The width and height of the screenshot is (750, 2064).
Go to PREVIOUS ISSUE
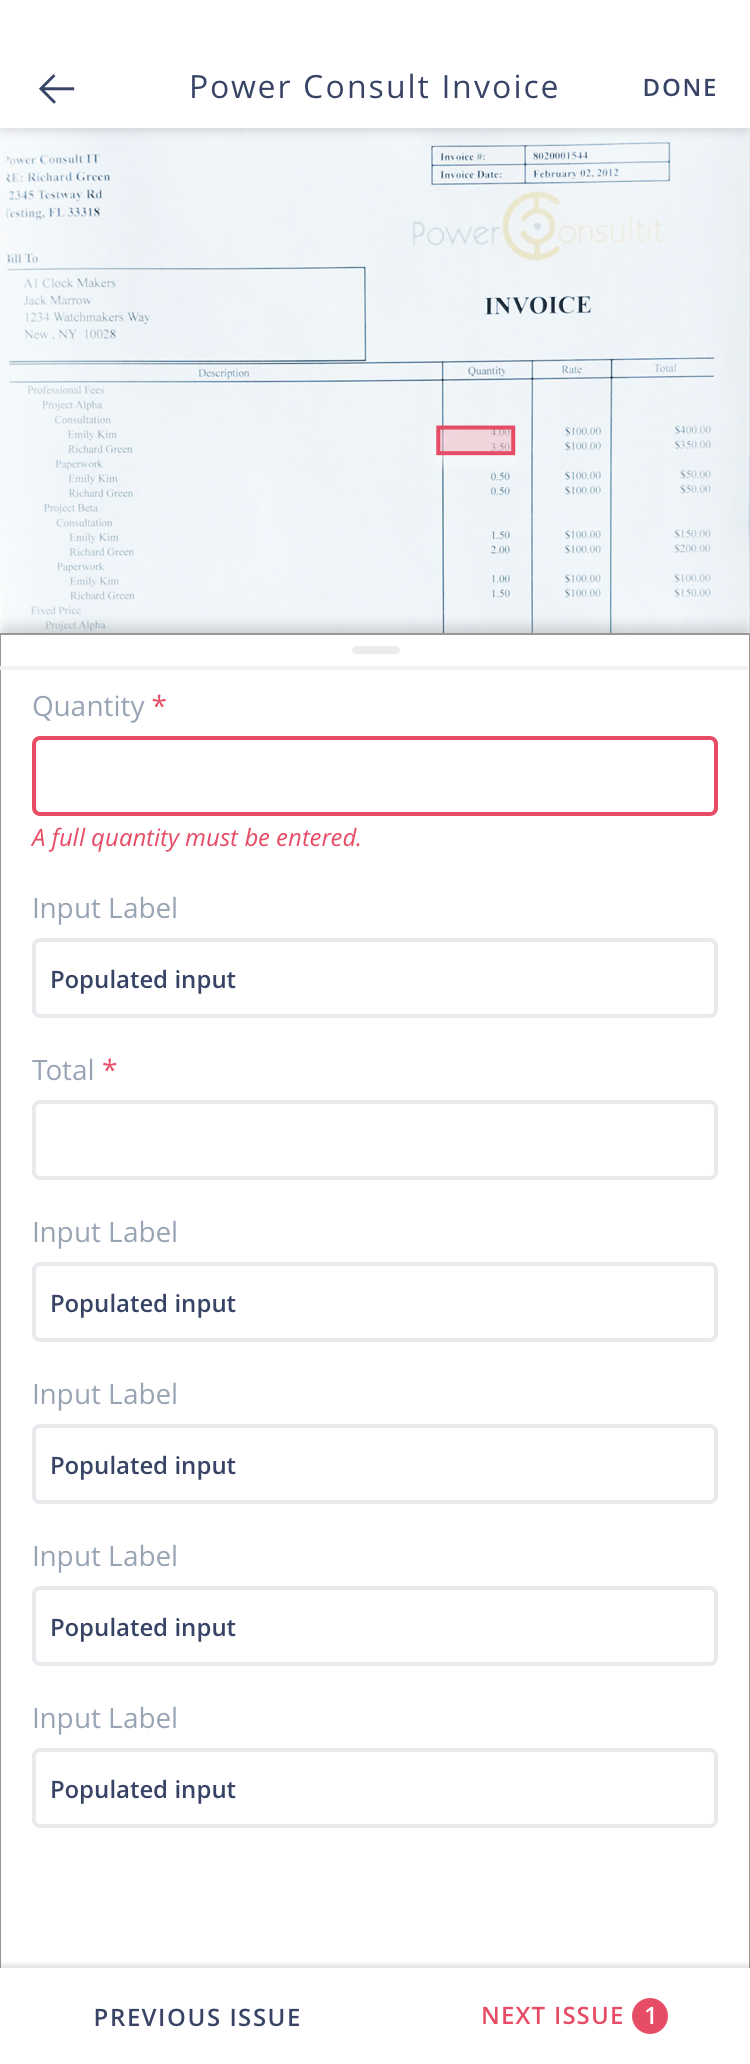click(197, 2017)
